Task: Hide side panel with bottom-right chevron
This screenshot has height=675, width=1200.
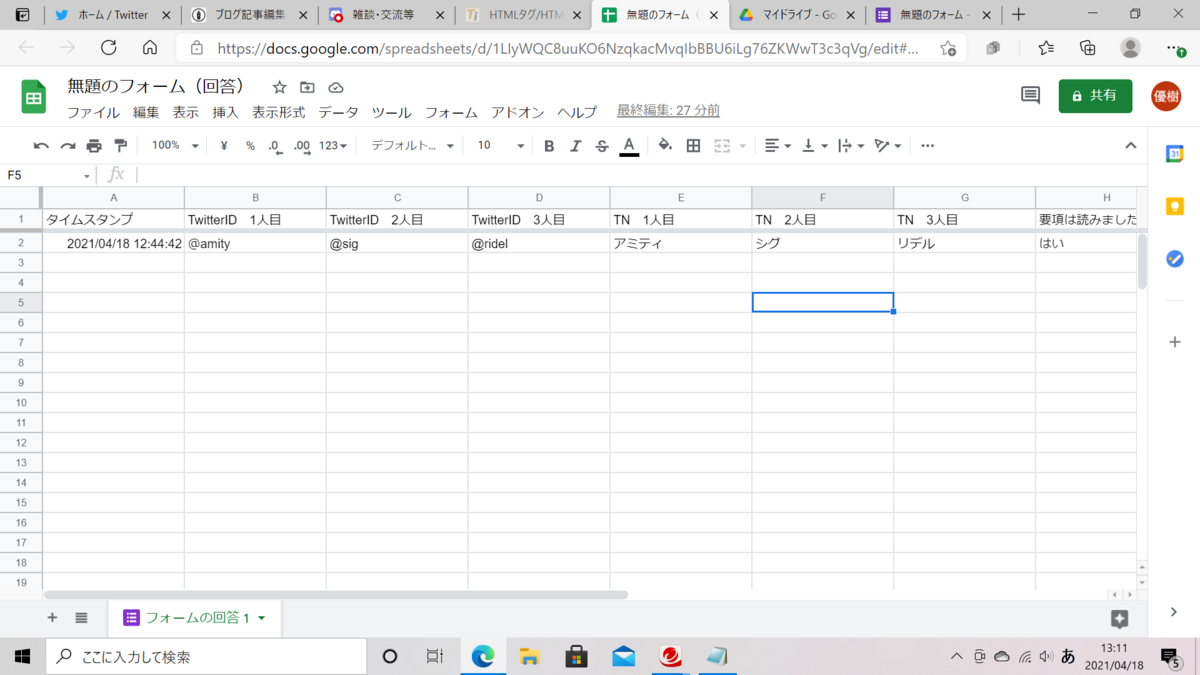Action: pos(1174,612)
